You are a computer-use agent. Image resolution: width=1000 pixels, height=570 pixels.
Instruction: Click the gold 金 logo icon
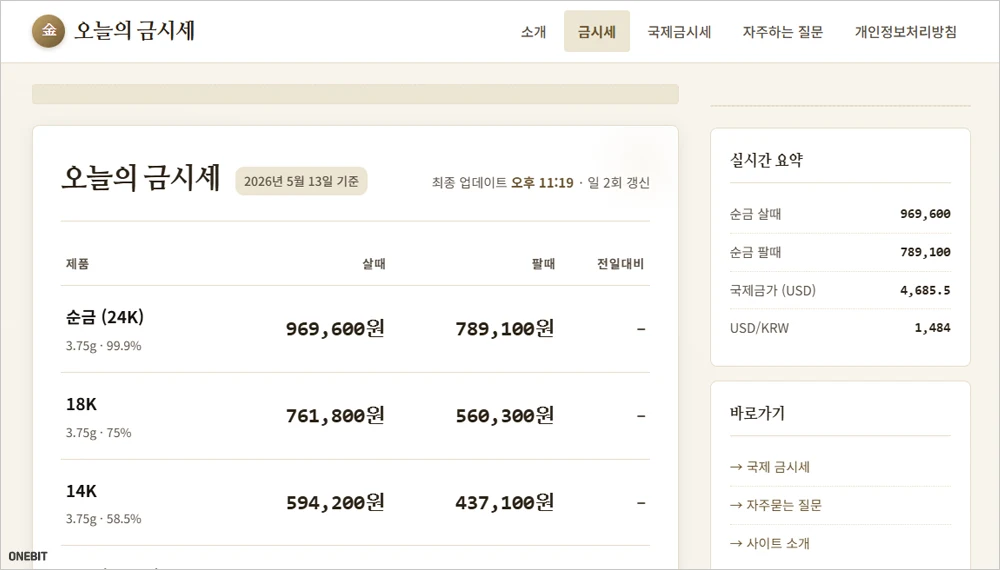click(x=48, y=31)
